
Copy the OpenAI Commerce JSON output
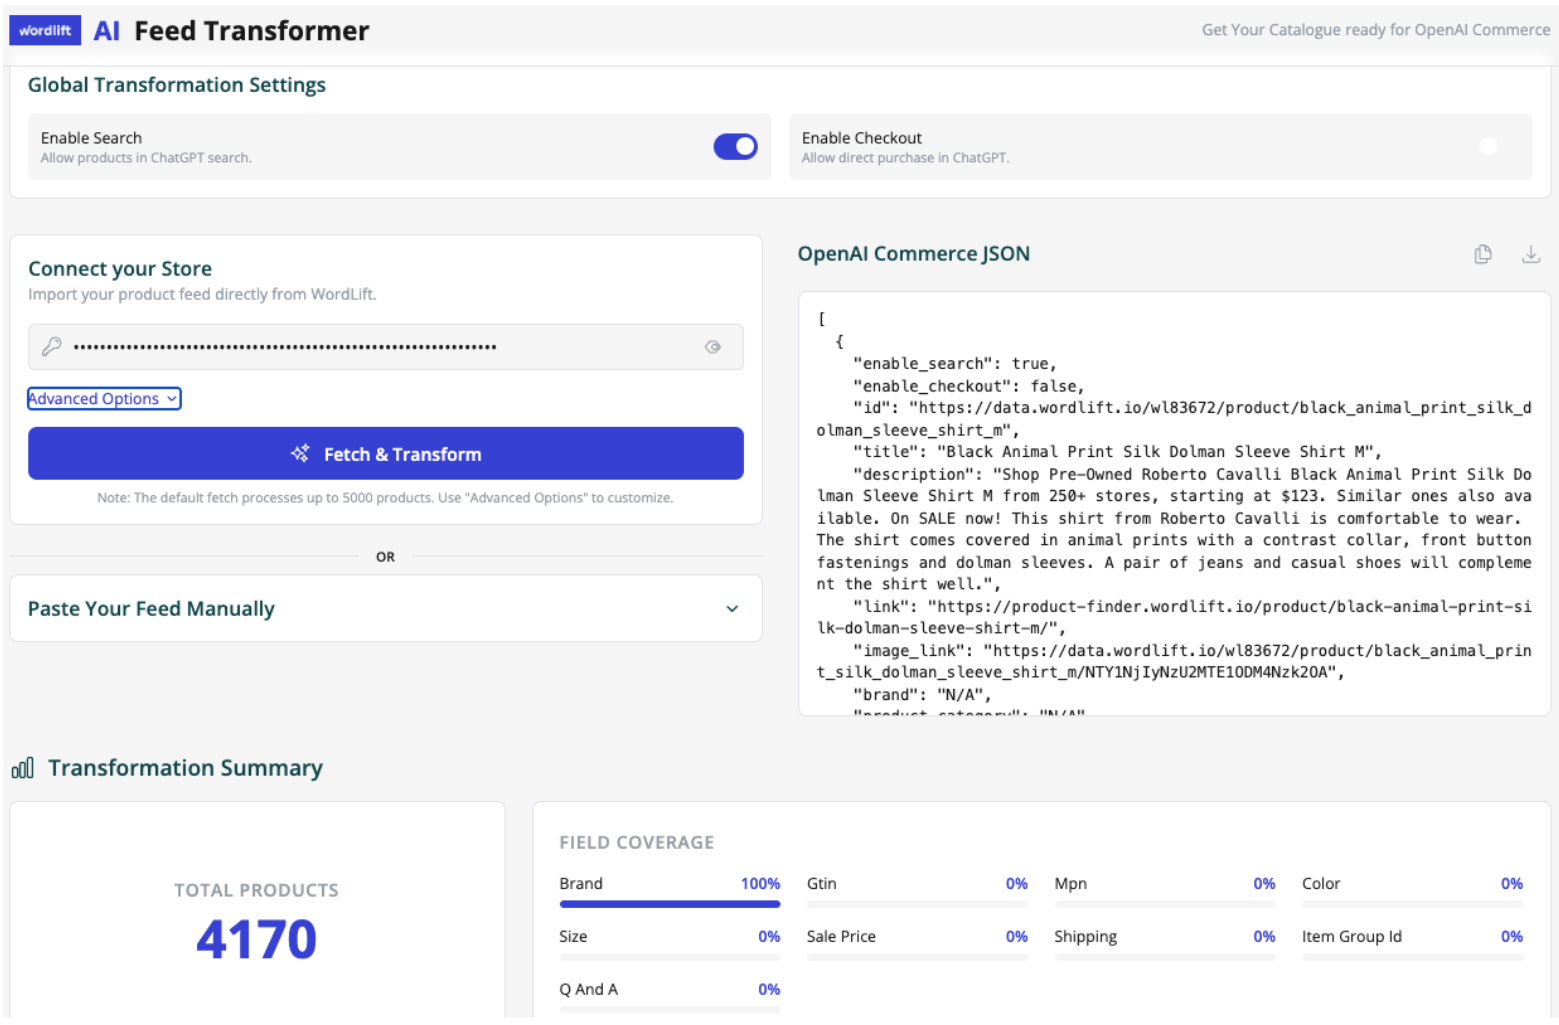click(1482, 254)
